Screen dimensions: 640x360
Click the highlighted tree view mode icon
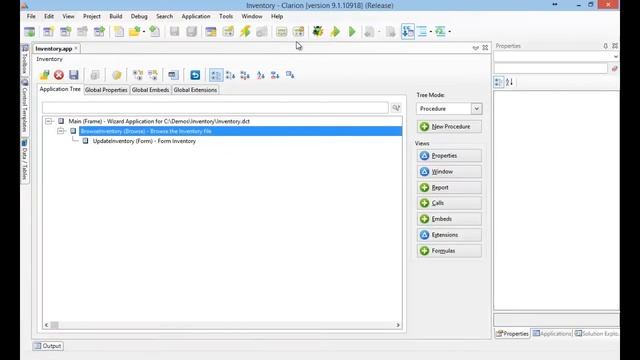pos(216,75)
